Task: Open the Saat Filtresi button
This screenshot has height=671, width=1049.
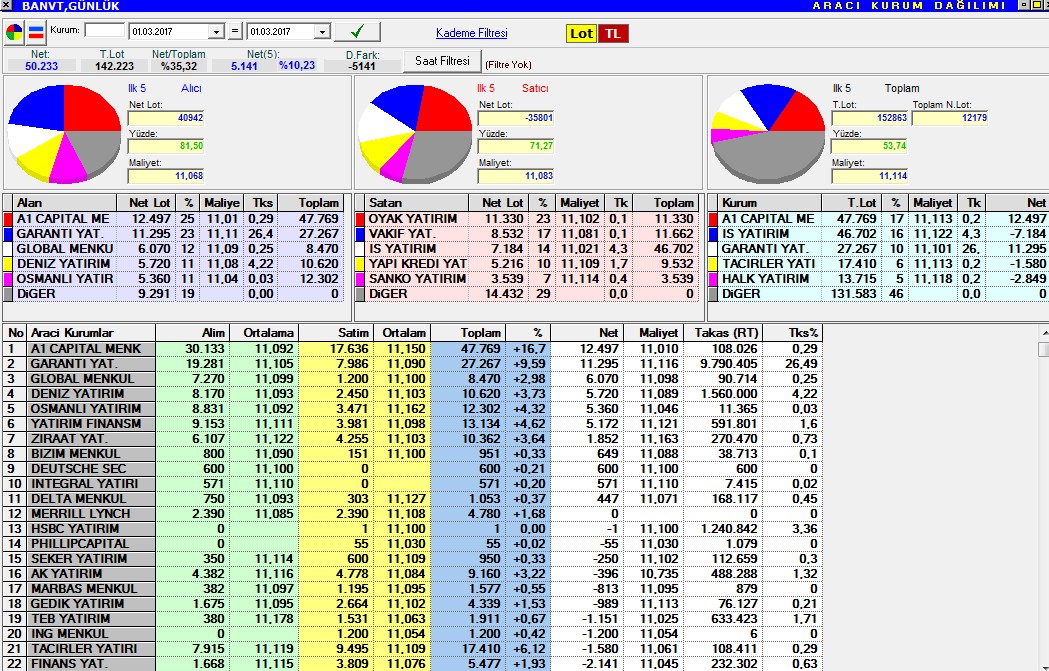Action: (442, 61)
